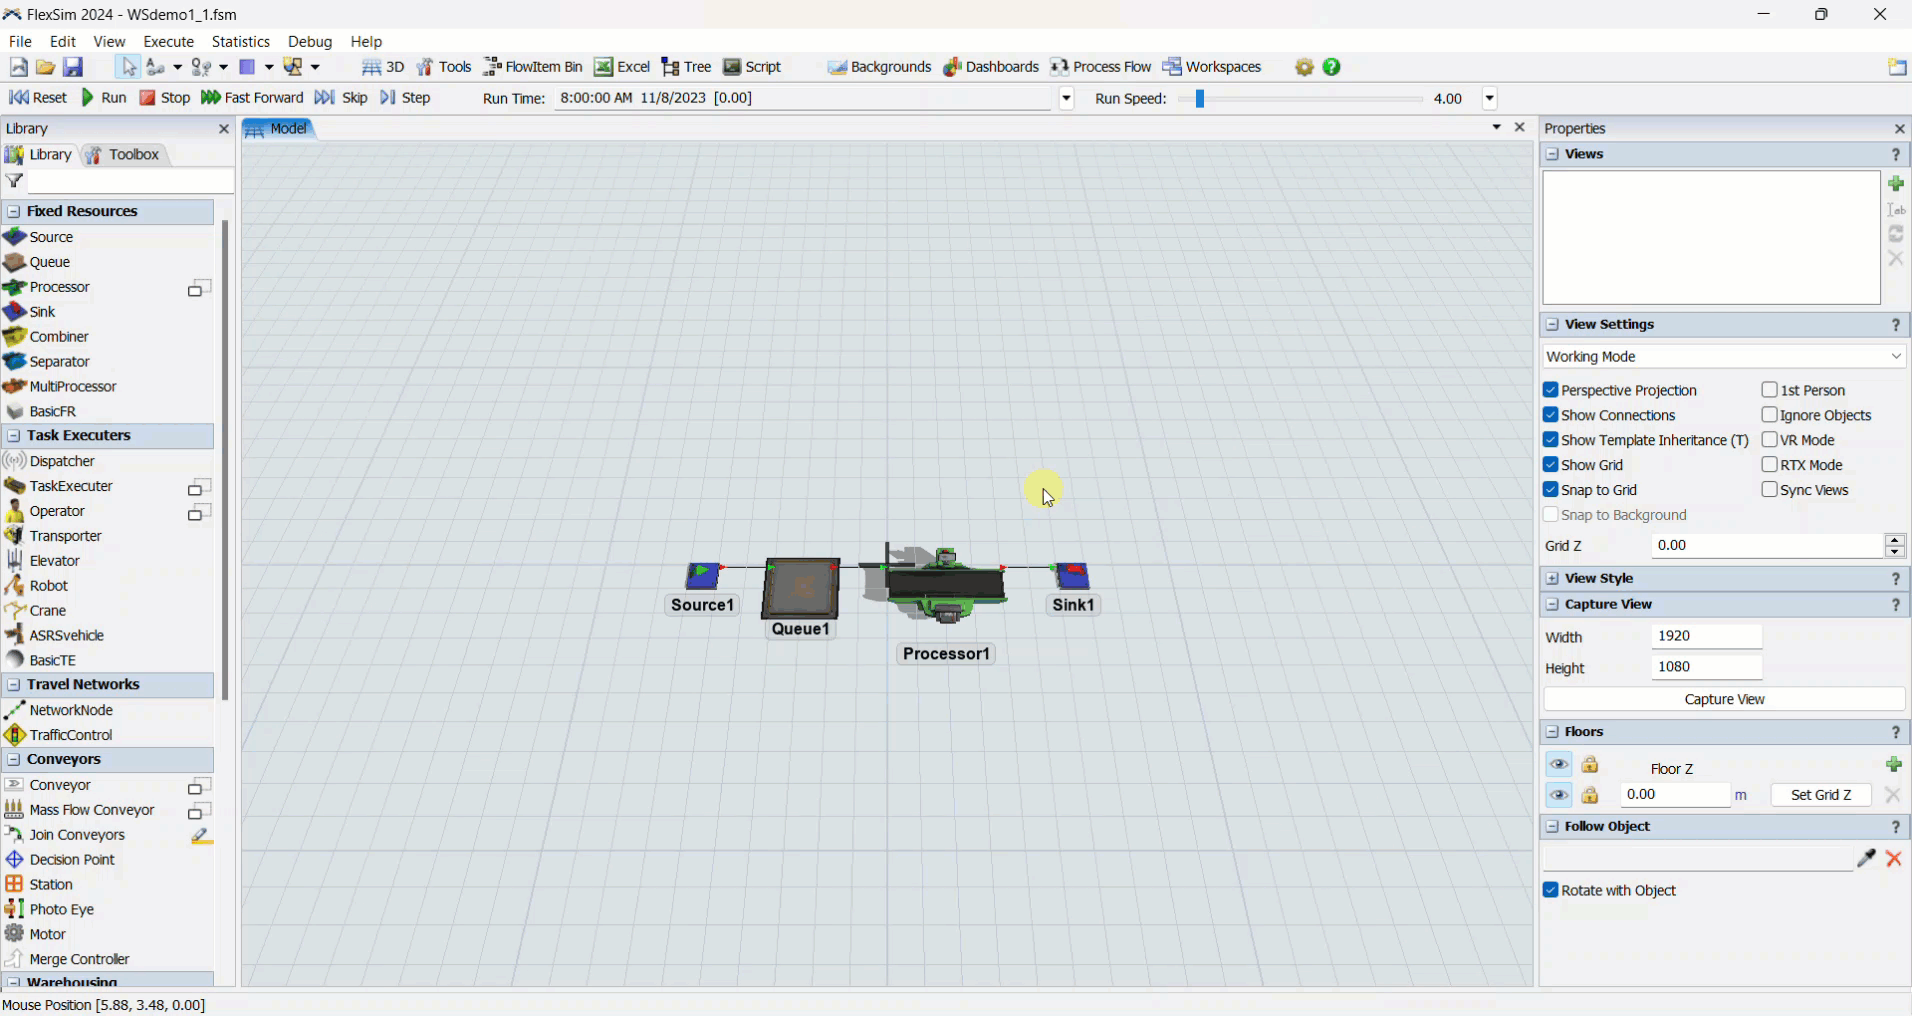Open the Excel interface icon
Screen dimensions: 1912x1016
tap(622, 67)
